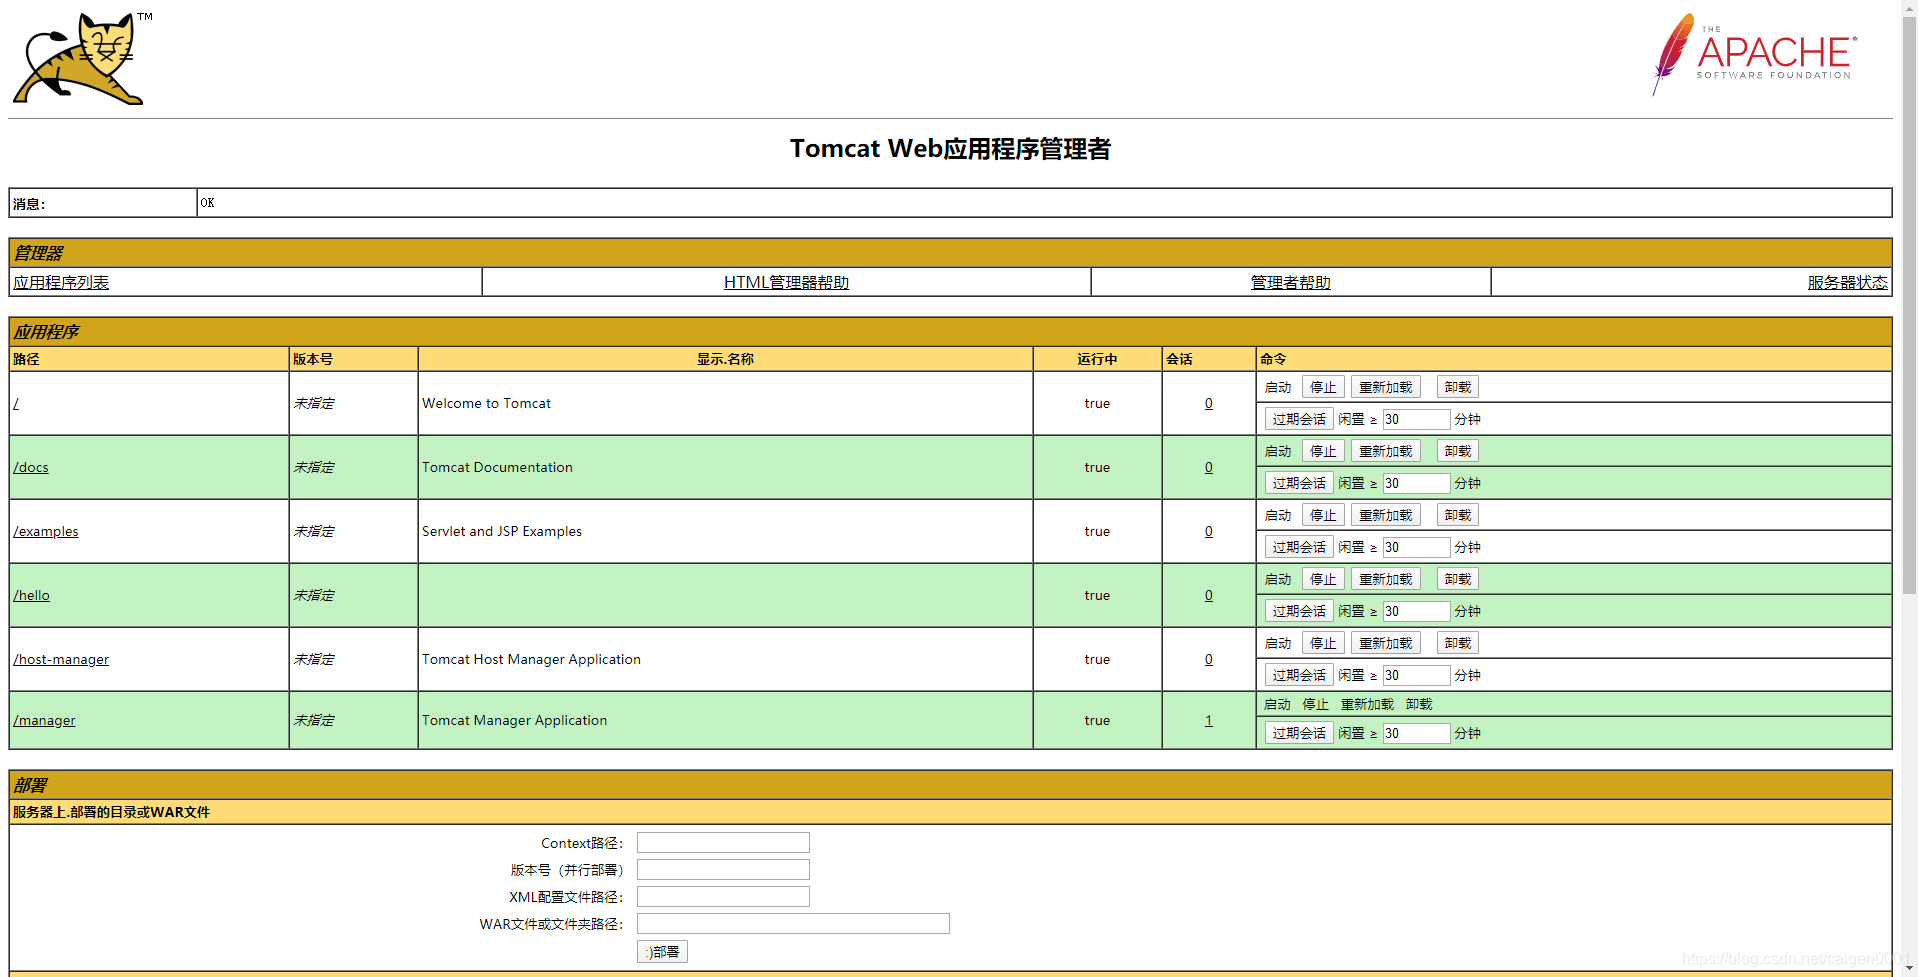The height and width of the screenshot is (977, 1918).
Task: Focus idle minutes field in /manager row
Action: pos(1416,733)
